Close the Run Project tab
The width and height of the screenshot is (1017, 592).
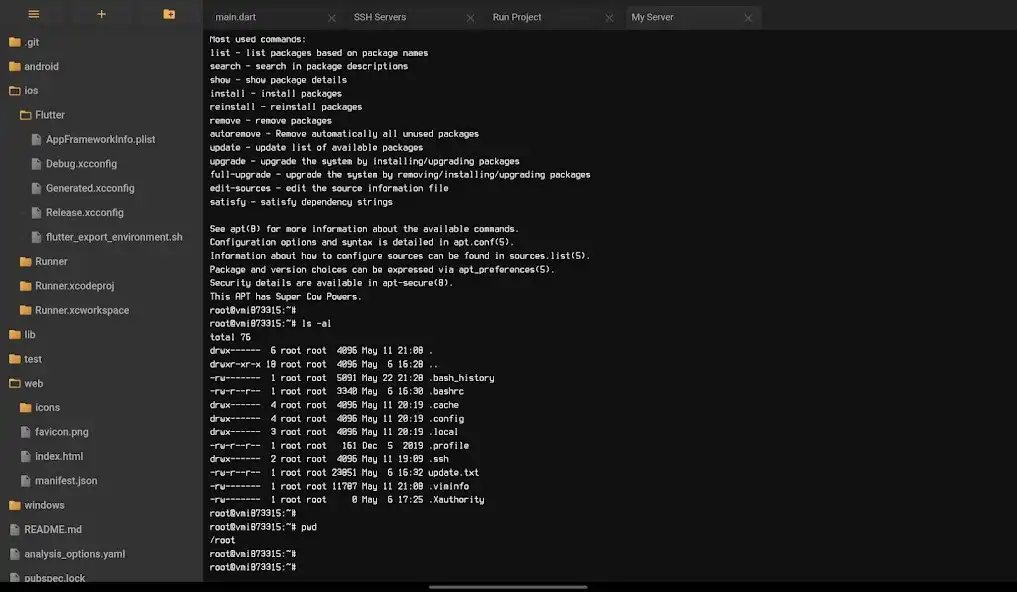click(x=609, y=18)
